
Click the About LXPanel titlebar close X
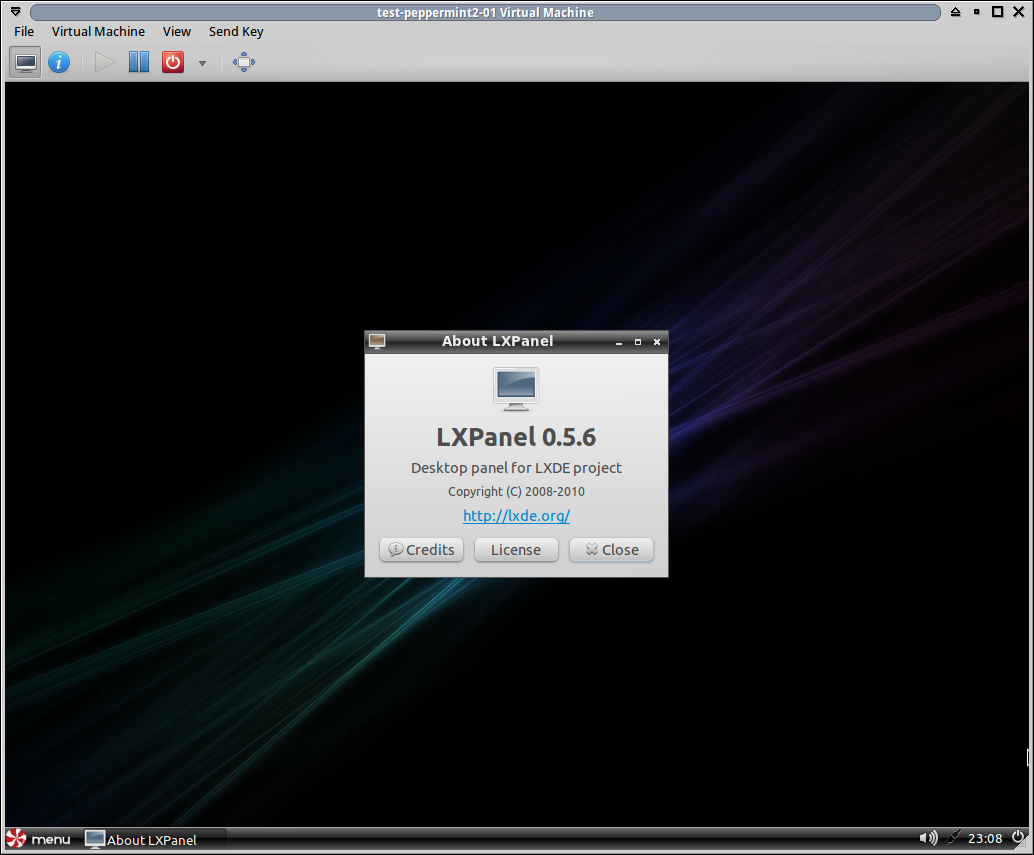coord(657,342)
